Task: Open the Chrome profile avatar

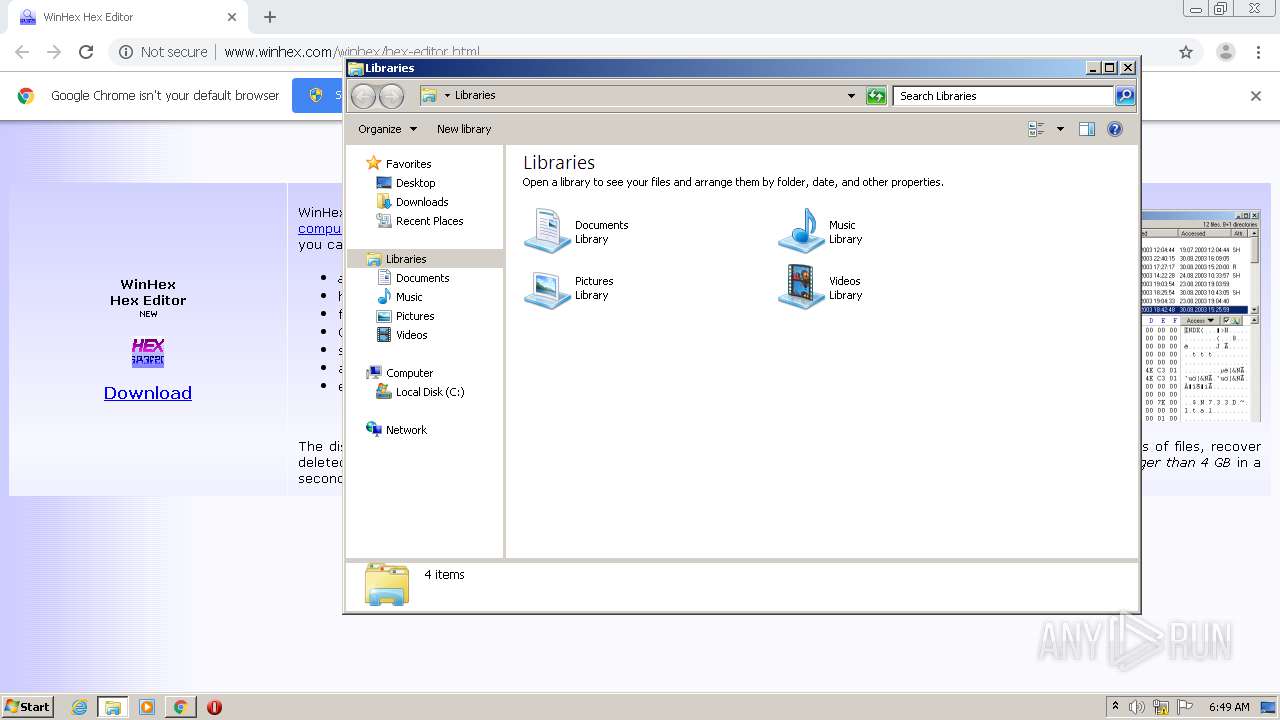Action: click(x=1225, y=52)
